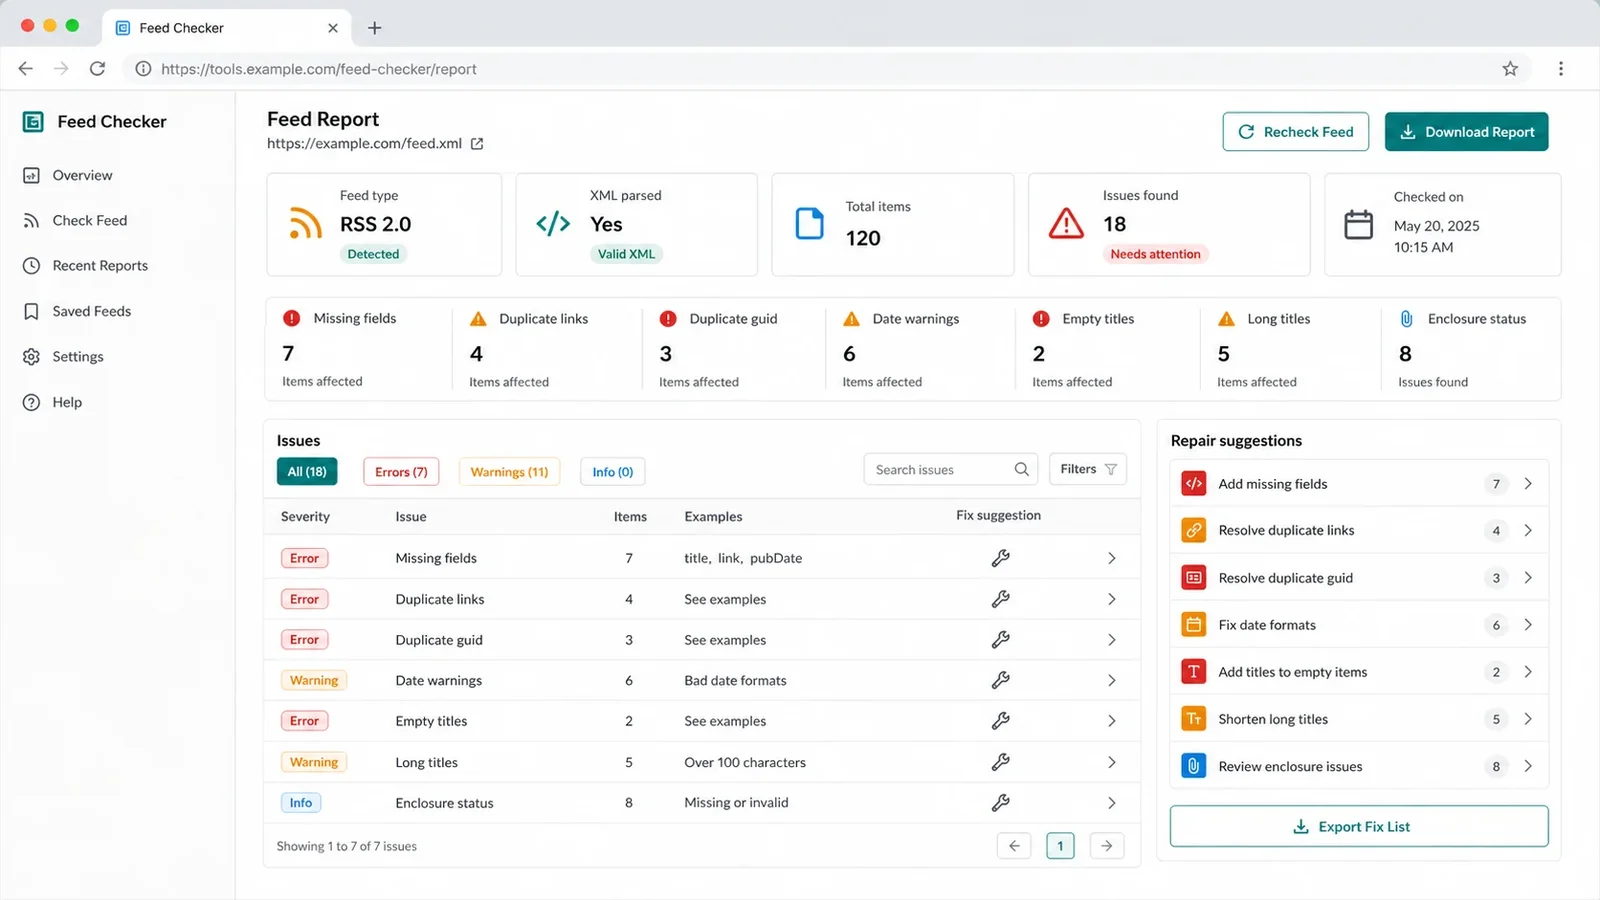Click the browser reload icon
1600x900 pixels.
point(97,68)
